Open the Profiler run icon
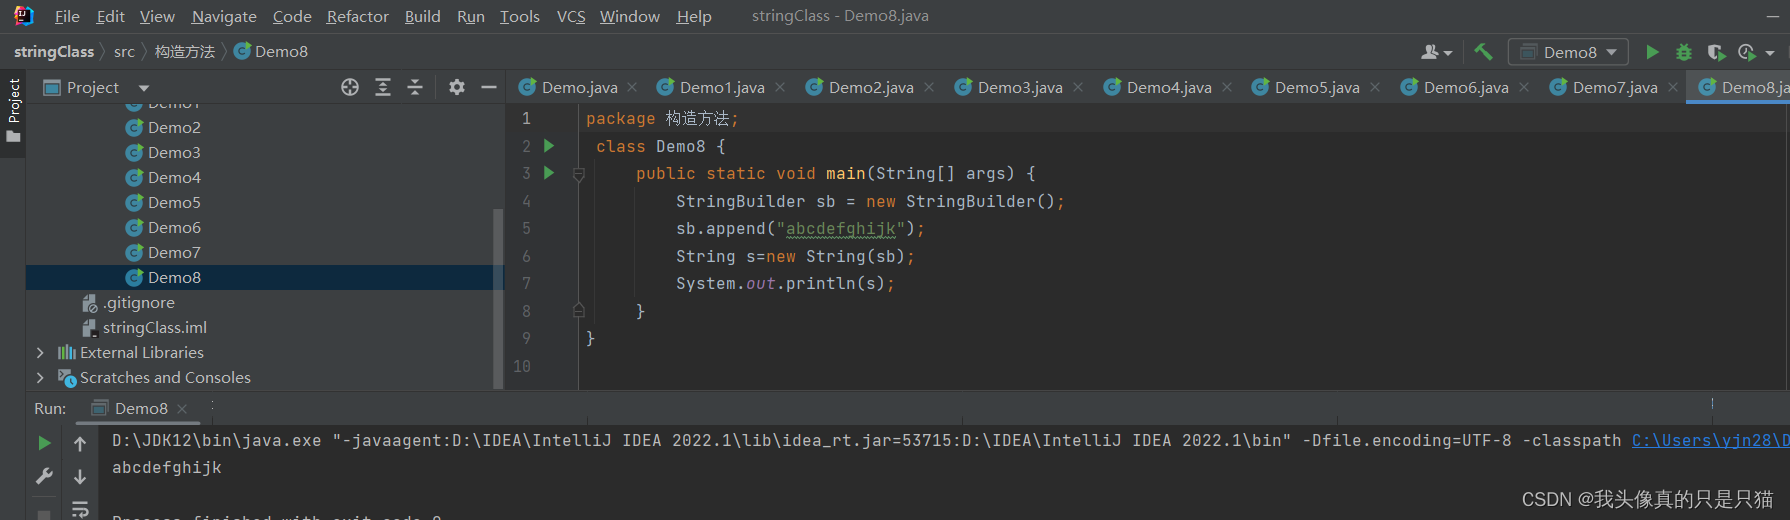 1747,52
